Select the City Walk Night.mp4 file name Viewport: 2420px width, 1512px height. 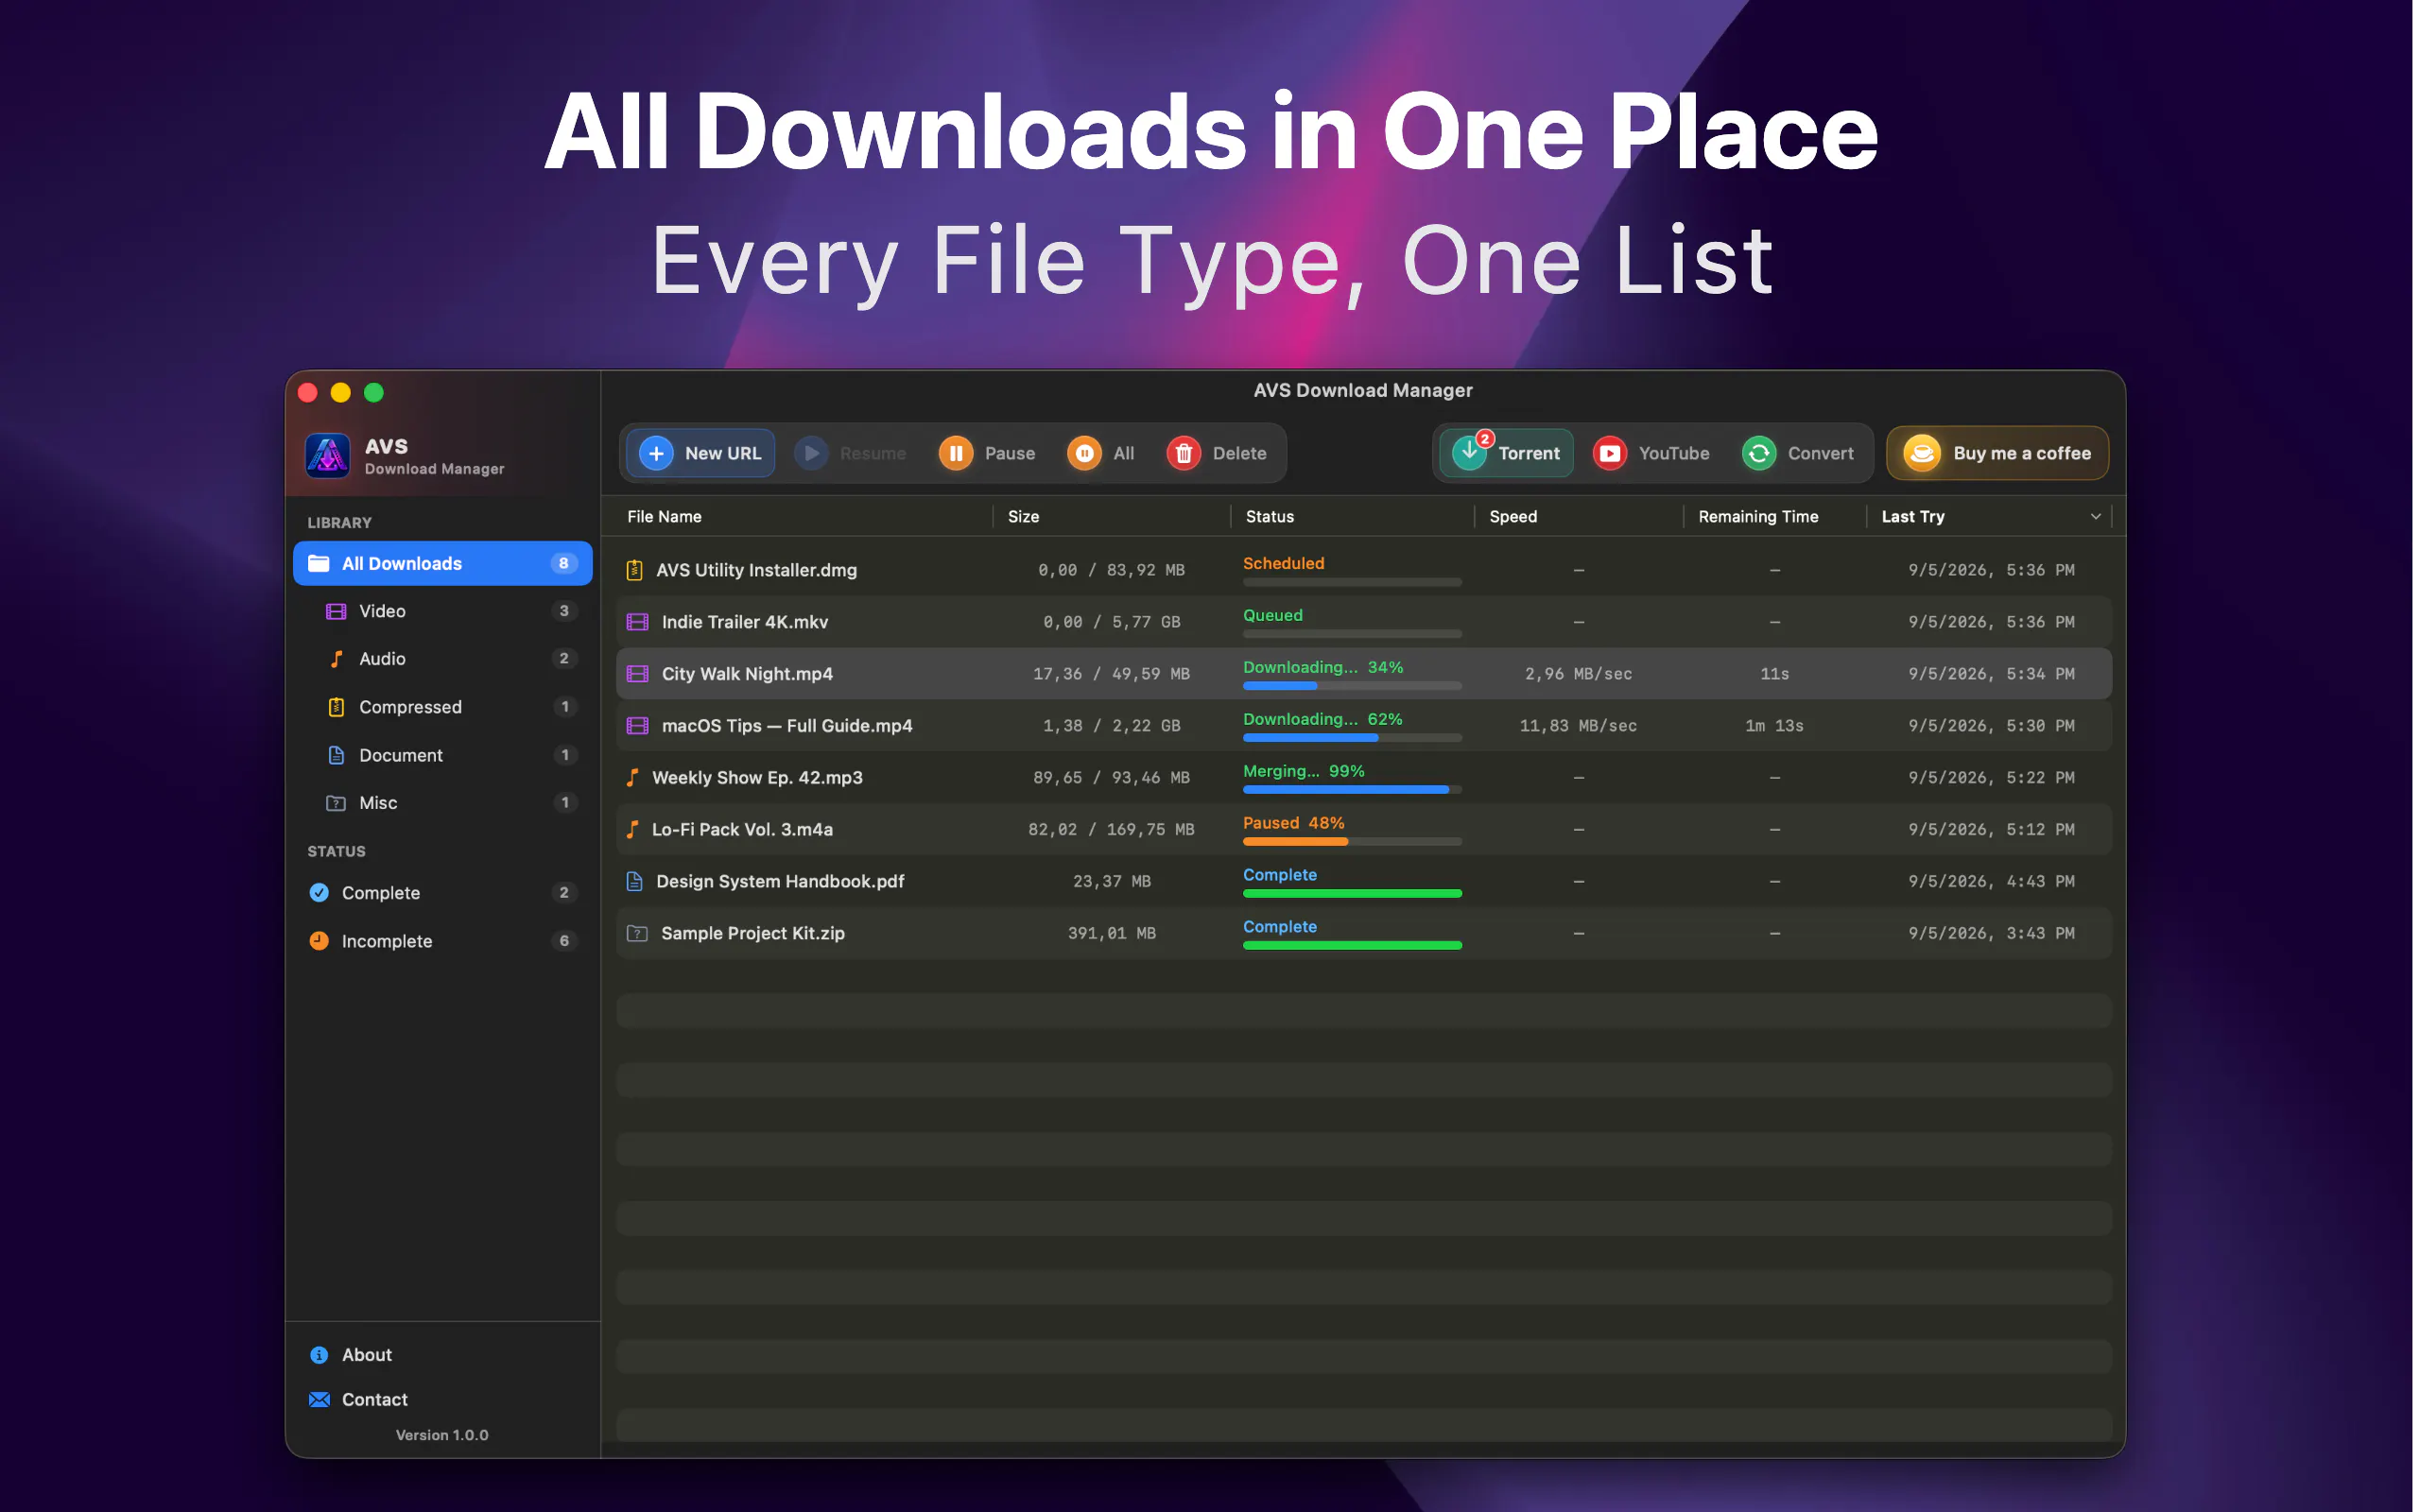click(749, 675)
